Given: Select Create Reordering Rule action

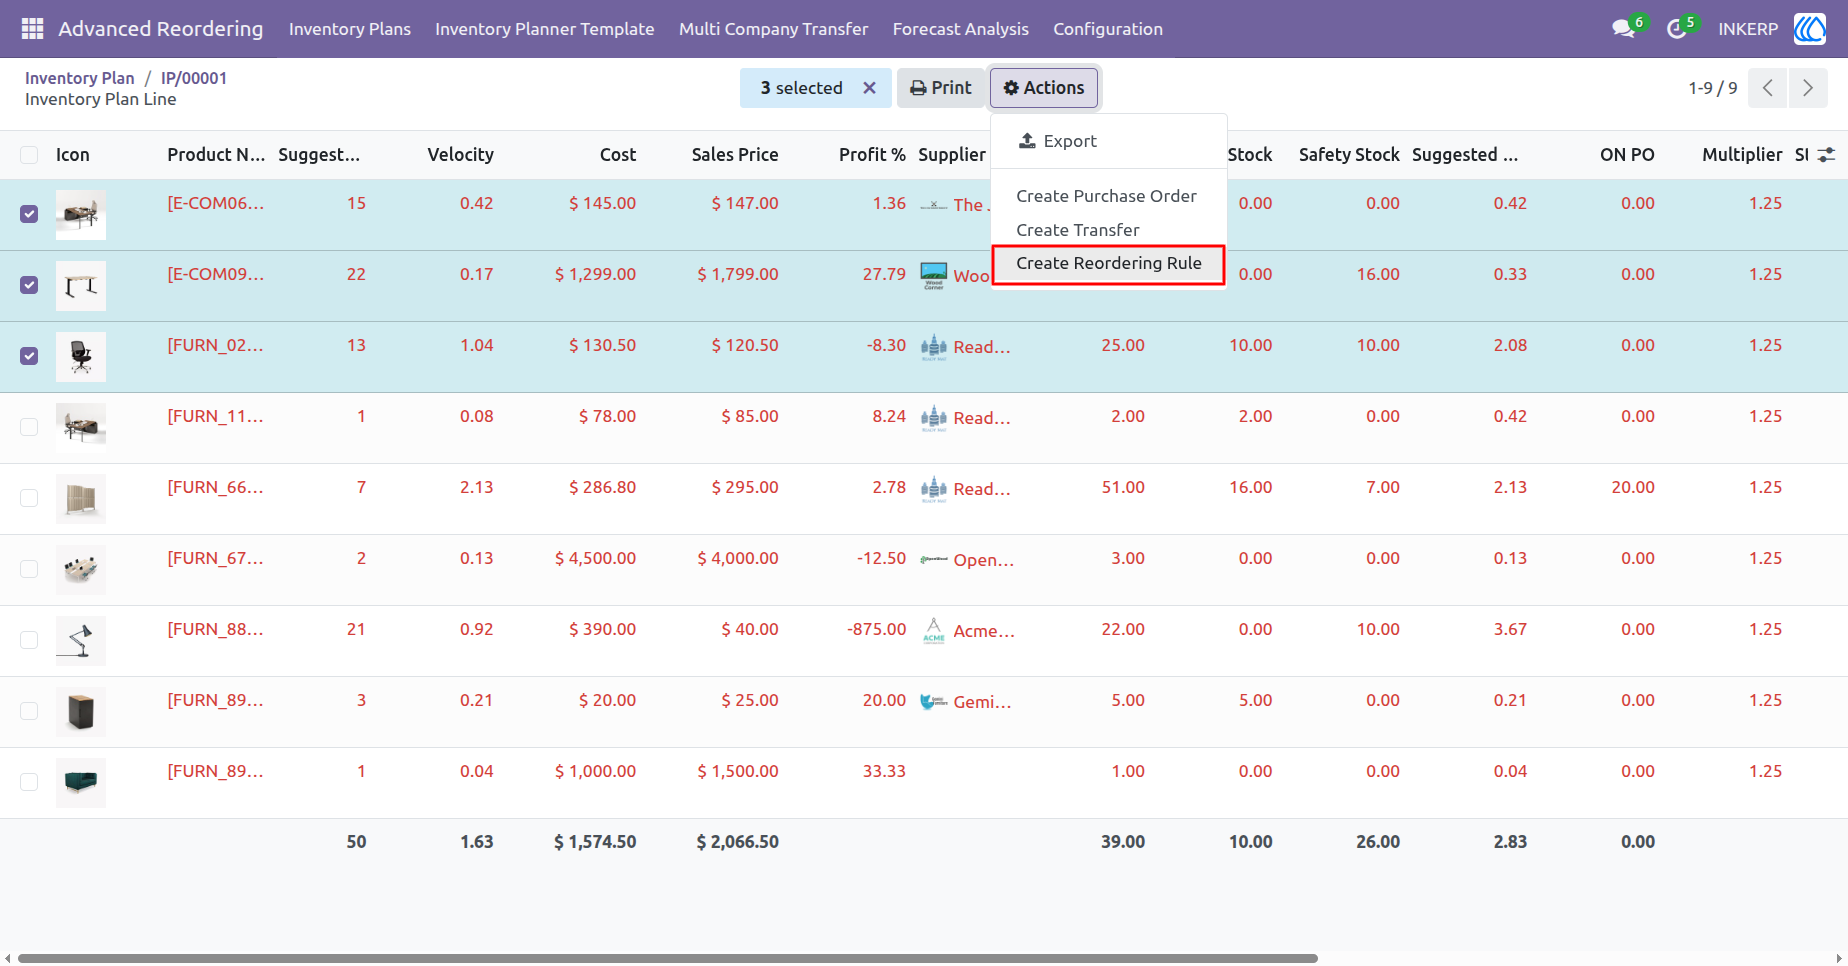Looking at the screenshot, I should [1108, 264].
